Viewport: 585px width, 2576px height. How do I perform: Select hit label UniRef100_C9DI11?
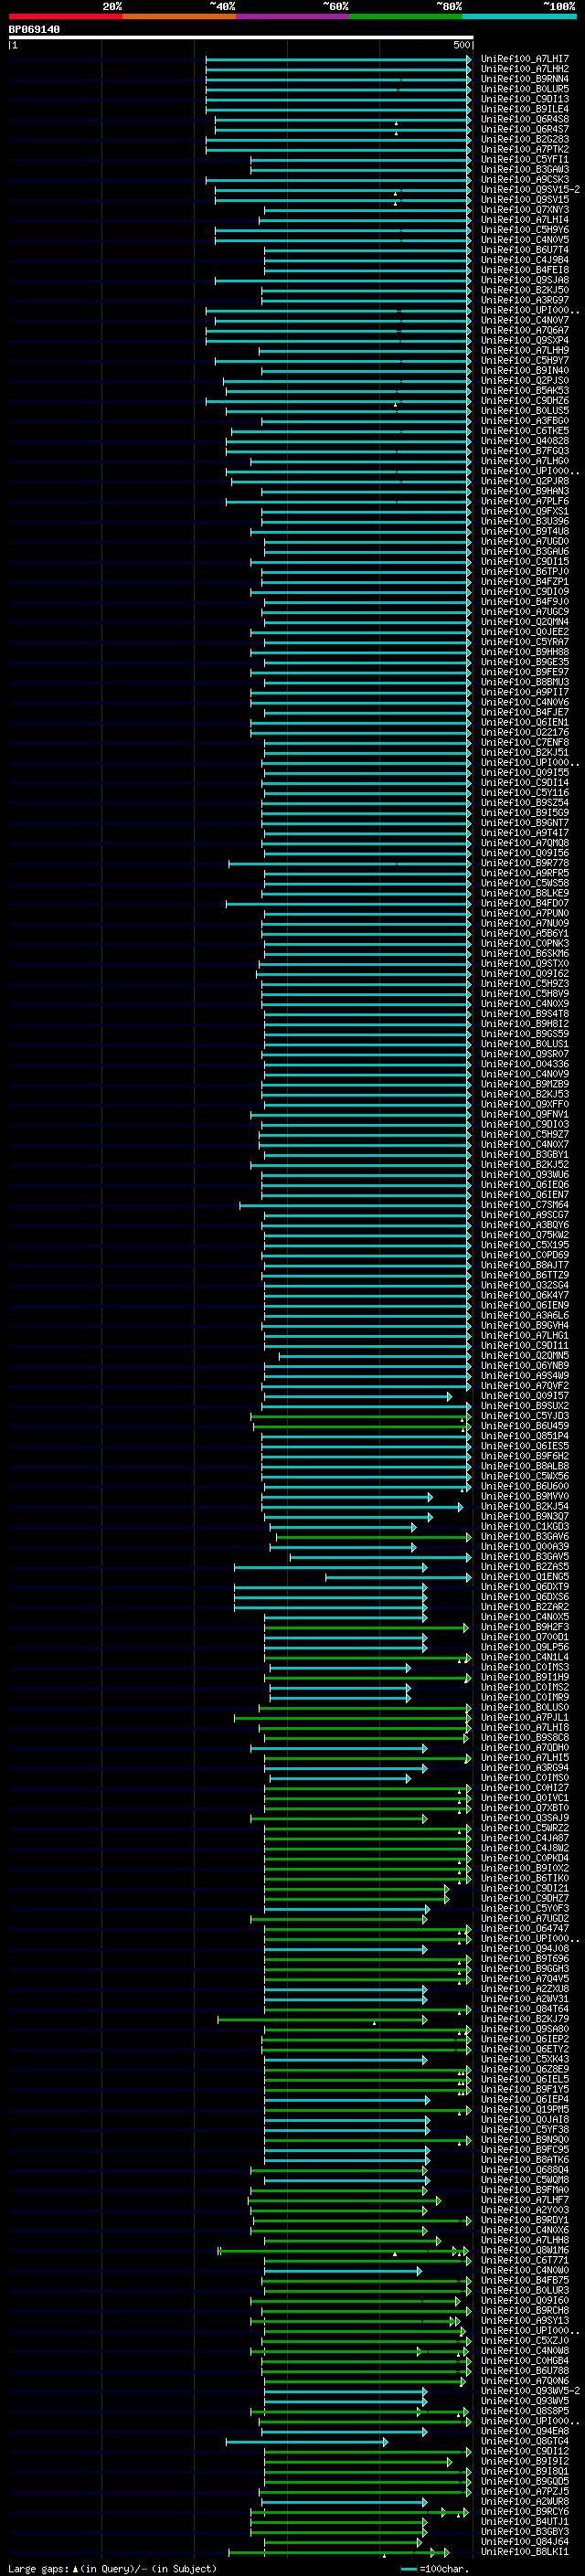pyautogui.click(x=524, y=1346)
